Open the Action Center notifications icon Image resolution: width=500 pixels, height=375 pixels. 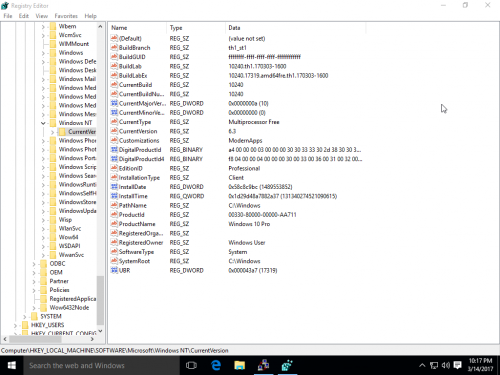[458, 365]
